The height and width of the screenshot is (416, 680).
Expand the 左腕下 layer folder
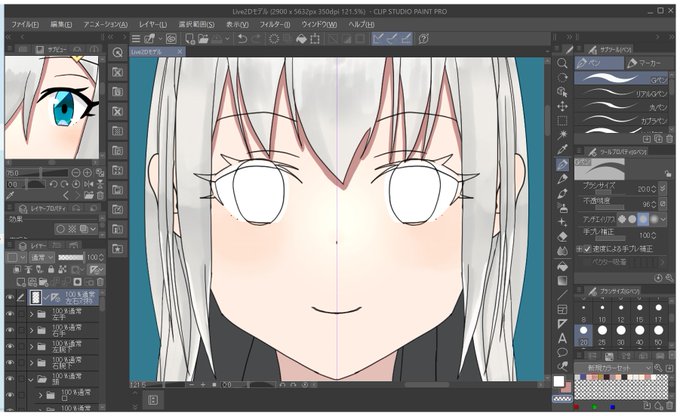[31, 346]
